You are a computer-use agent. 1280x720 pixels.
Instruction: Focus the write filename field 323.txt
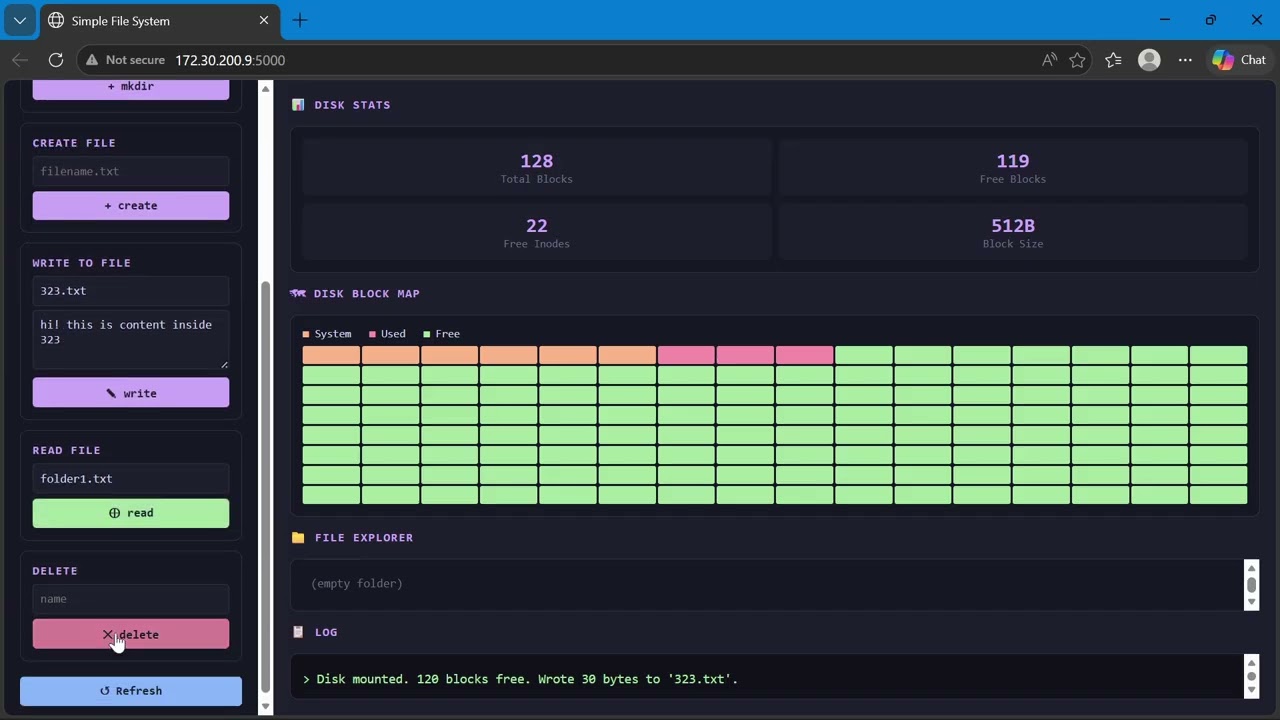pos(131,291)
